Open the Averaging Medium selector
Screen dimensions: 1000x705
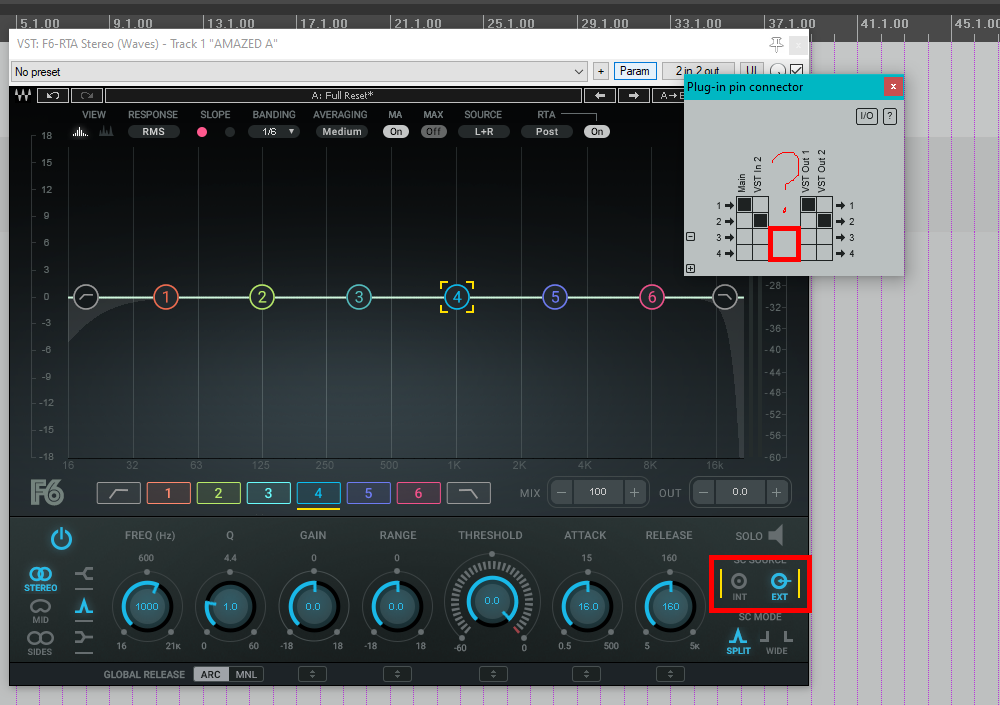(342, 131)
